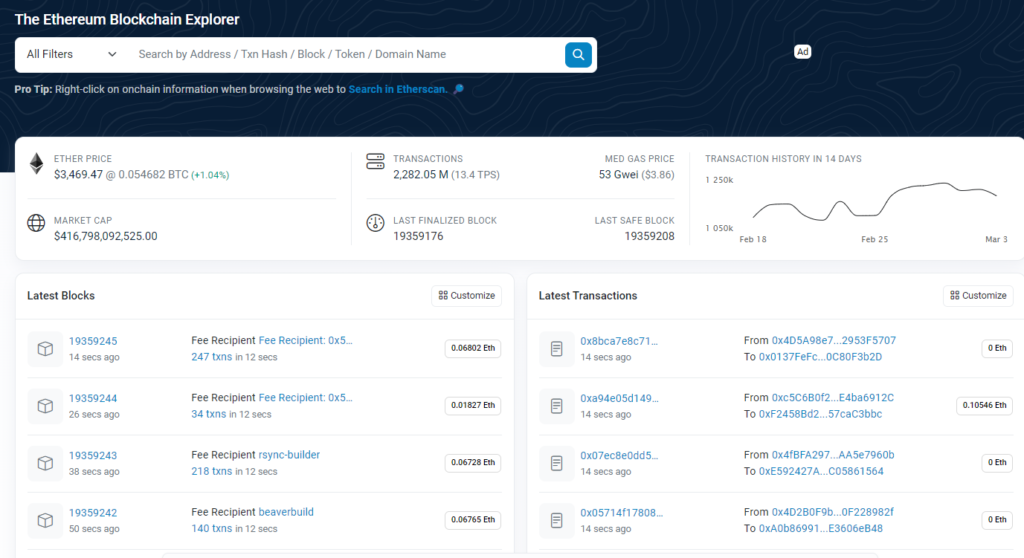Click document icon for transaction 0x05714f17808
This screenshot has height=558, width=1024.
click(556, 520)
